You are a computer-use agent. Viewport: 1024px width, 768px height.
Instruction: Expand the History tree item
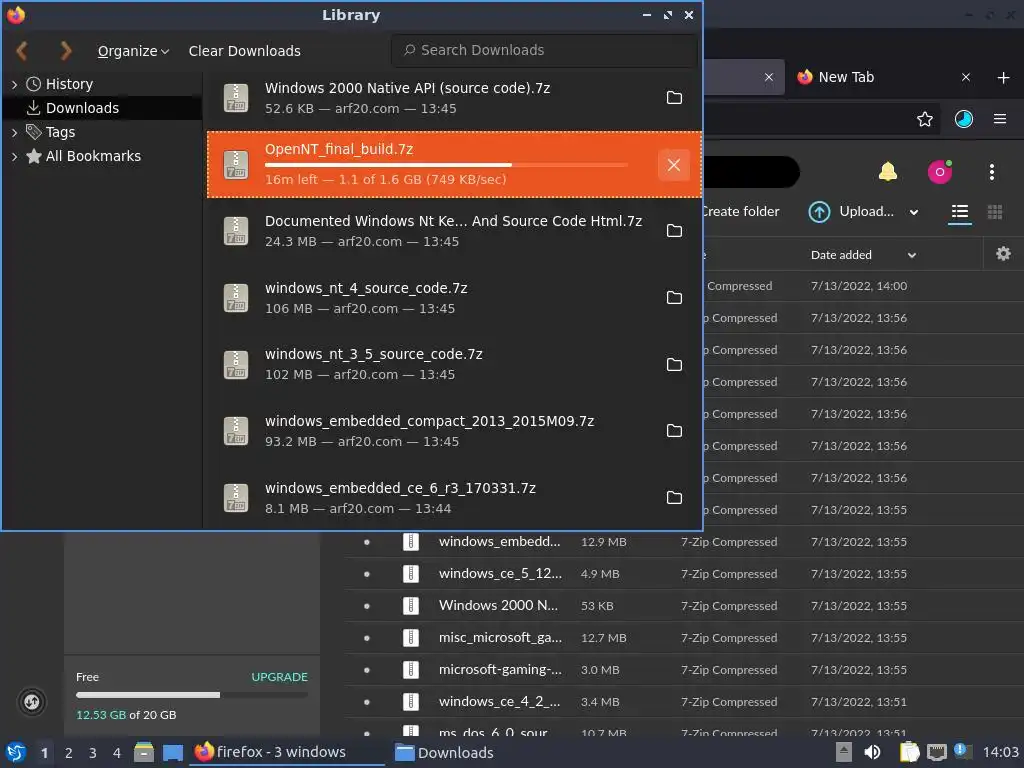[x=14, y=84]
